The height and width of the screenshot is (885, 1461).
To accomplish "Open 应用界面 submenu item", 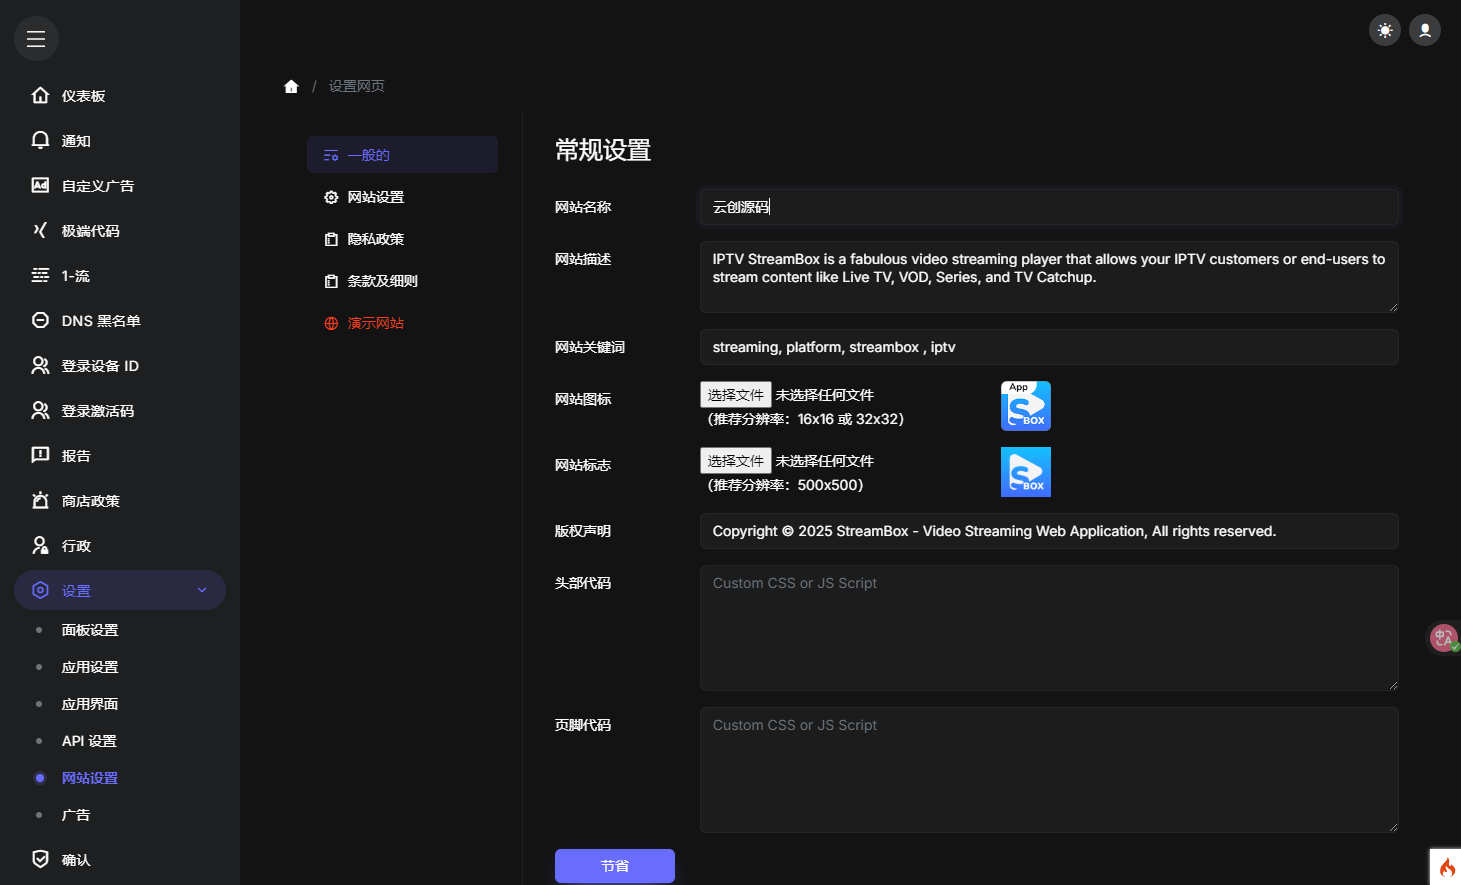I will [x=90, y=704].
